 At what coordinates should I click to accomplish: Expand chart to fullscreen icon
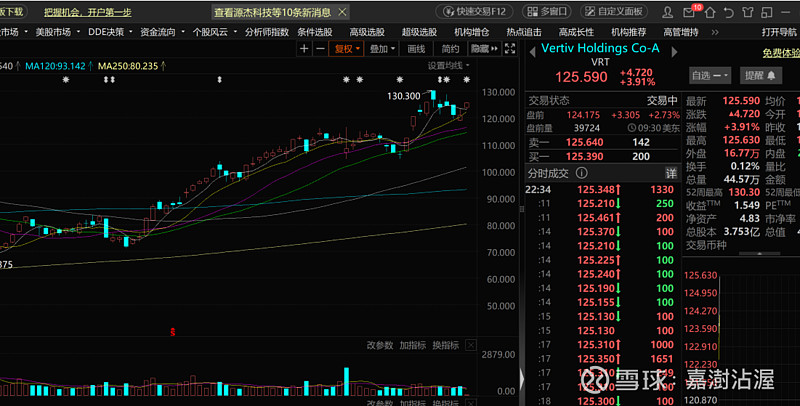(510, 48)
